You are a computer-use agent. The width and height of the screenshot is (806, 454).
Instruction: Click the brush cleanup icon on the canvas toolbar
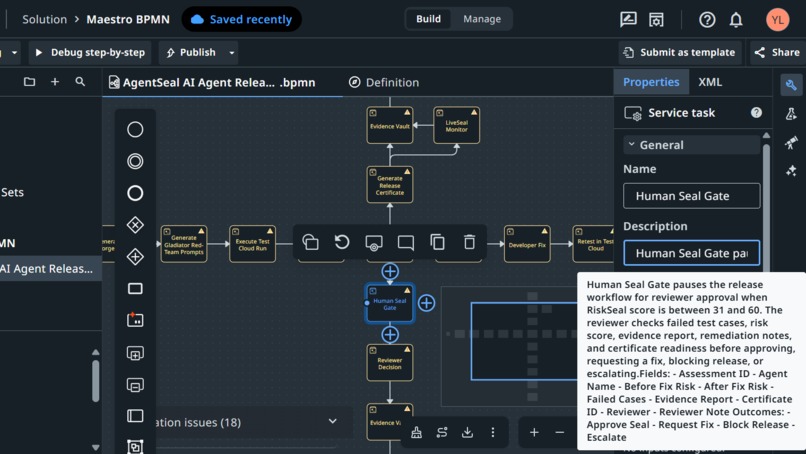point(416,432)
